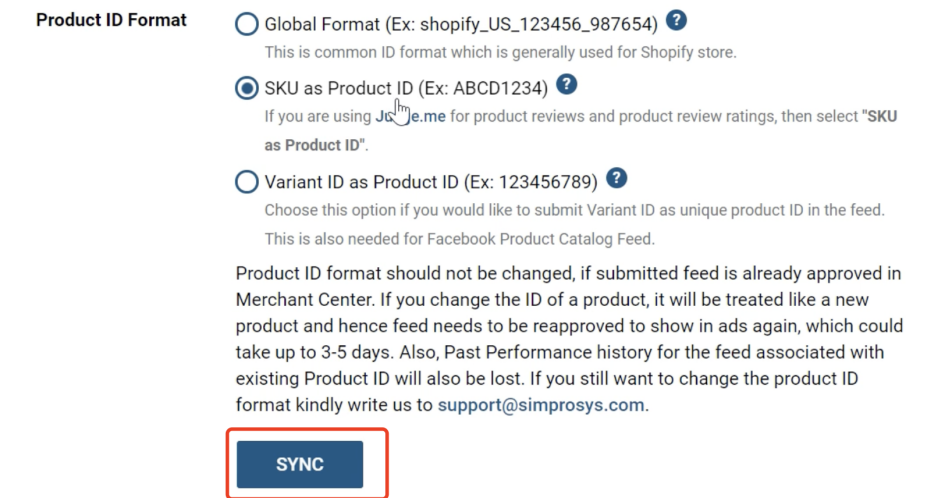Click the 'Product ID Format' section heading
Screen dimensions: 945x498
(x=111, y=20)
